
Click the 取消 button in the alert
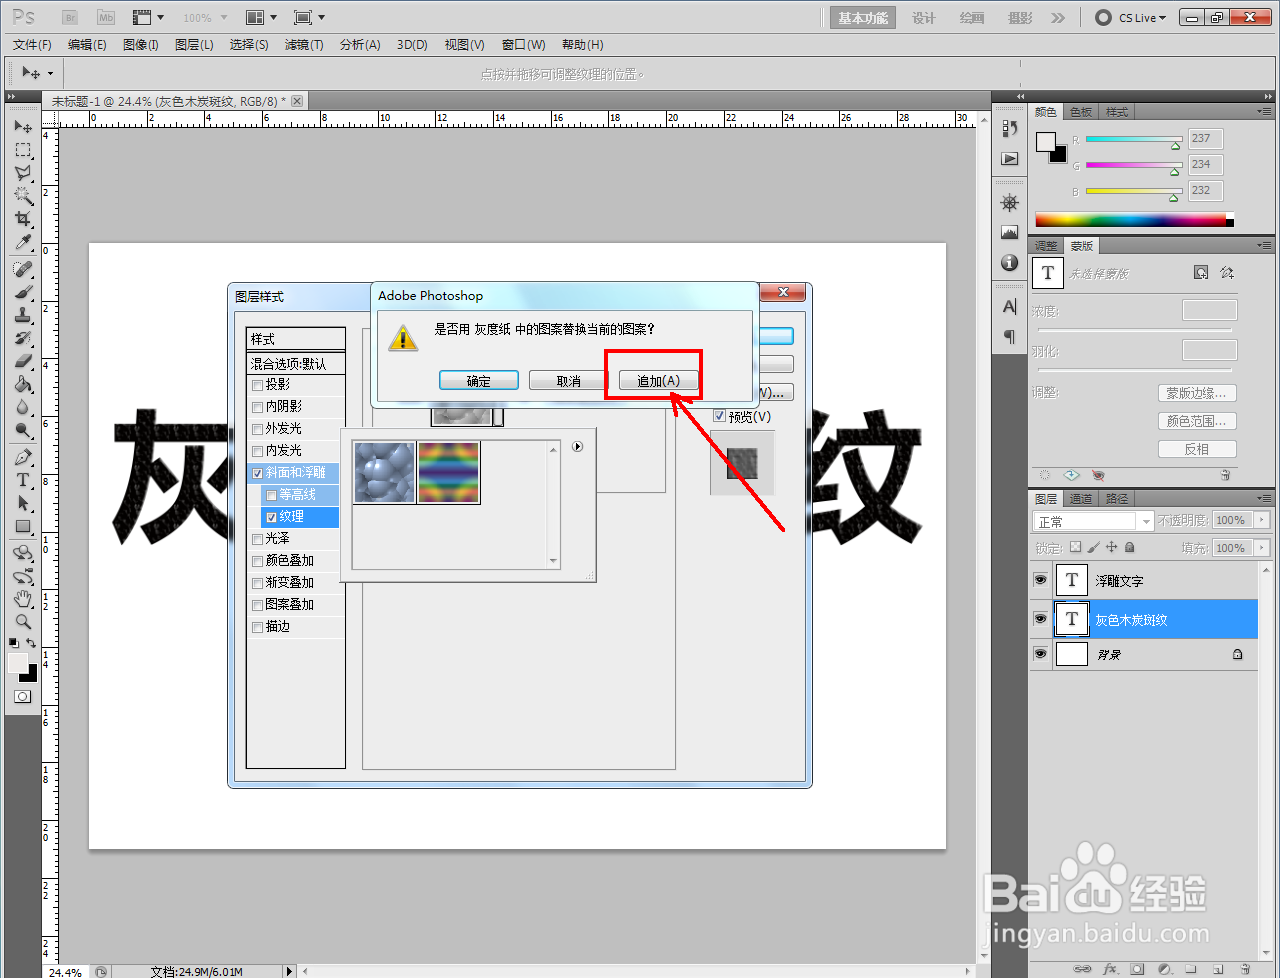tap(569, 381)
